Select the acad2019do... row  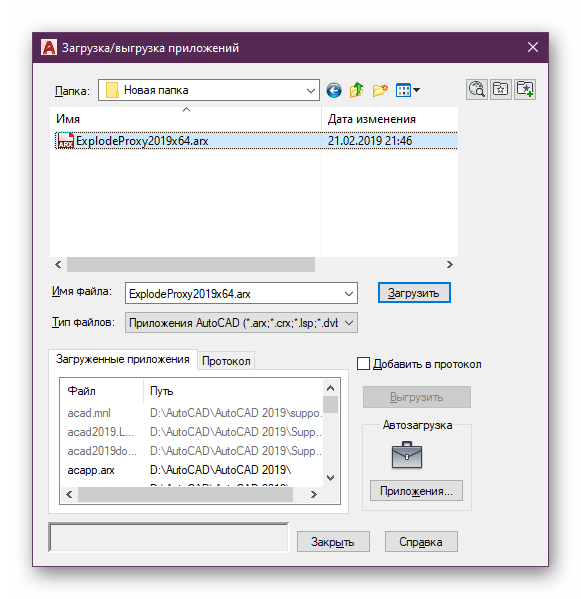pyautogui.click(x=191, y=451)
